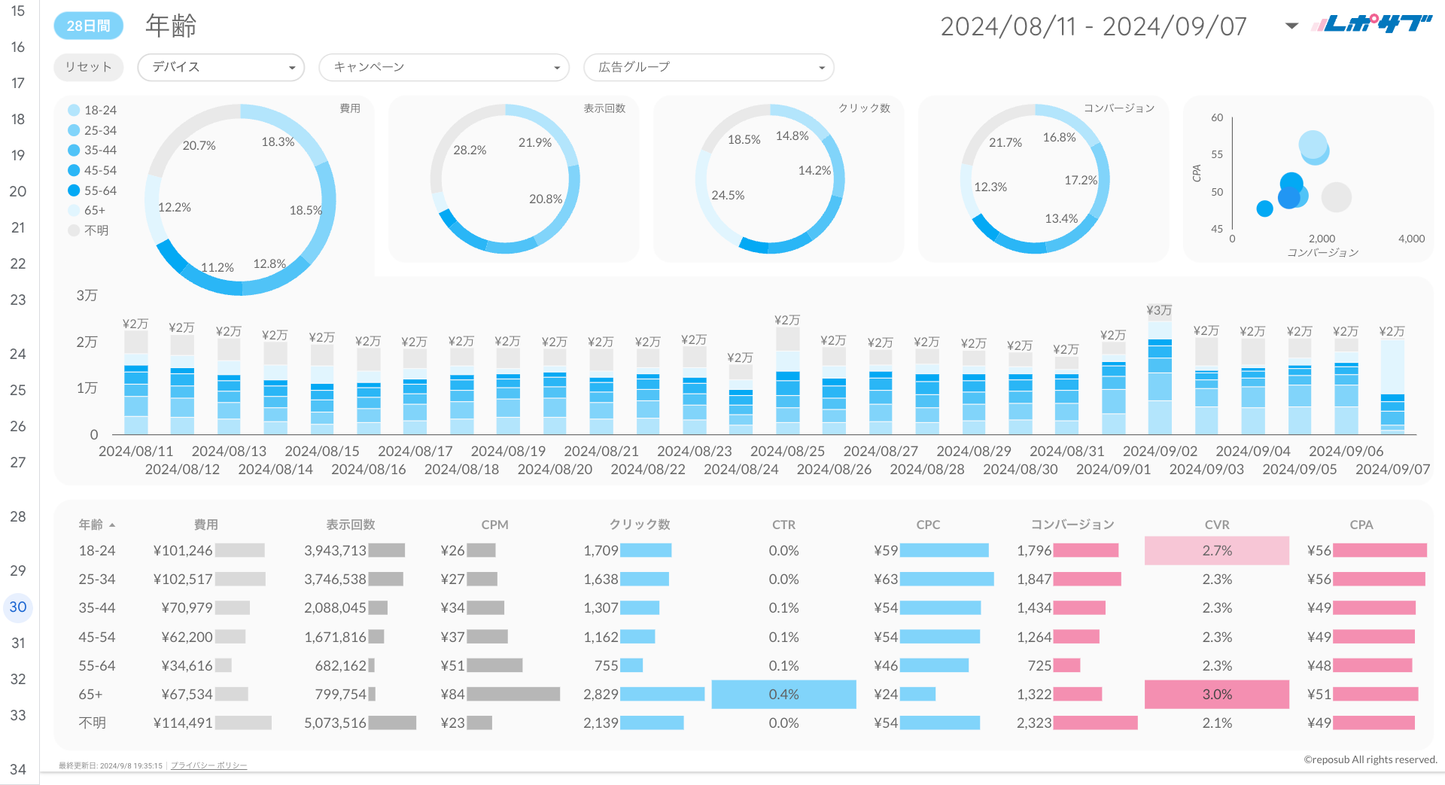Image resolution: width=1445 pixels, height=785 pixels.
Task: Click the reposub logo icon
Action: click(x=1371, y=25)
